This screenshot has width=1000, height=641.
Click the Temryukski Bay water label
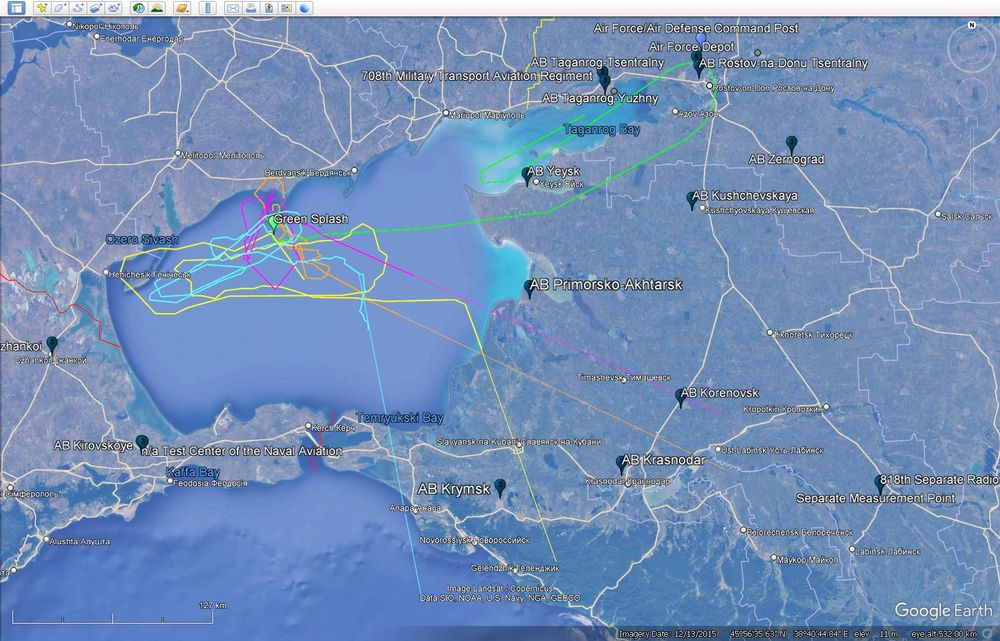[x=400, y=418]
